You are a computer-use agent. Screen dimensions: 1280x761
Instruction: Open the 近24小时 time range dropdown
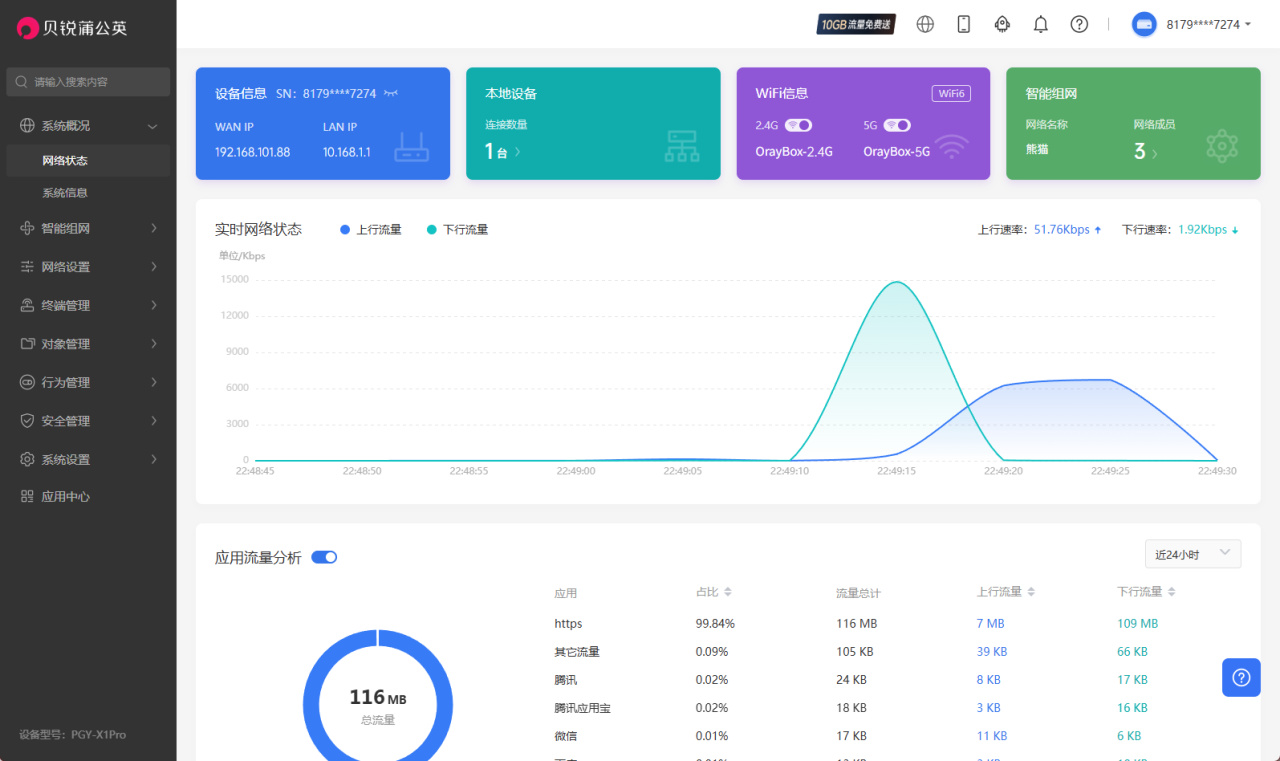(x=1193, y=554)
